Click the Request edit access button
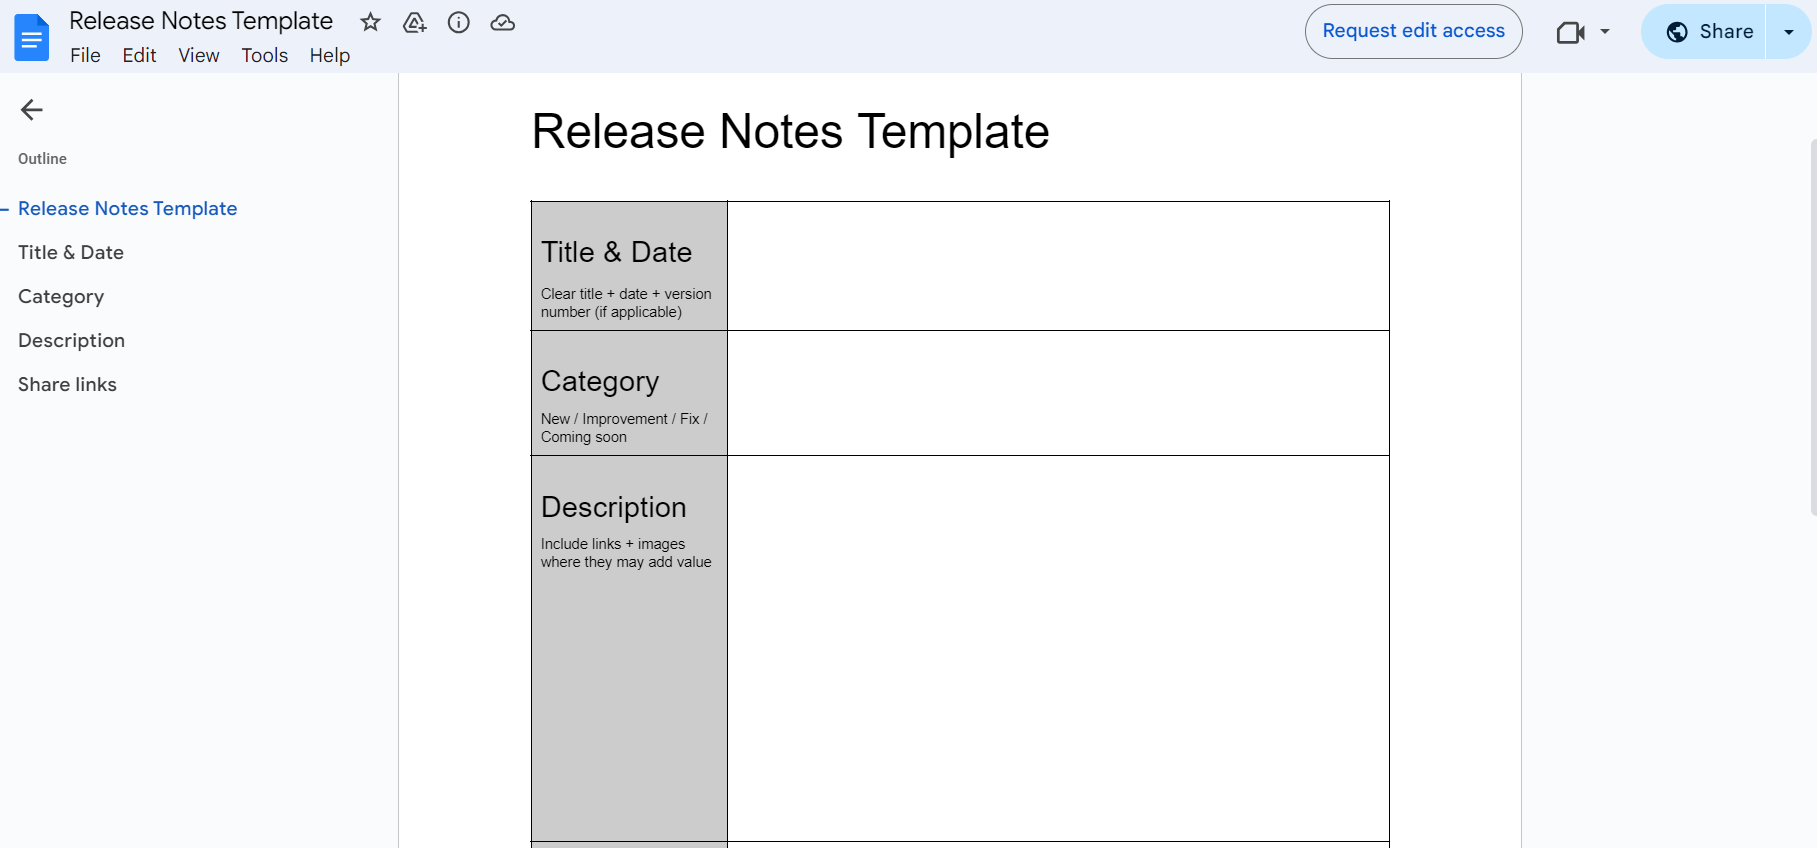This screenshot has width=1817, height=848. 1413,31
